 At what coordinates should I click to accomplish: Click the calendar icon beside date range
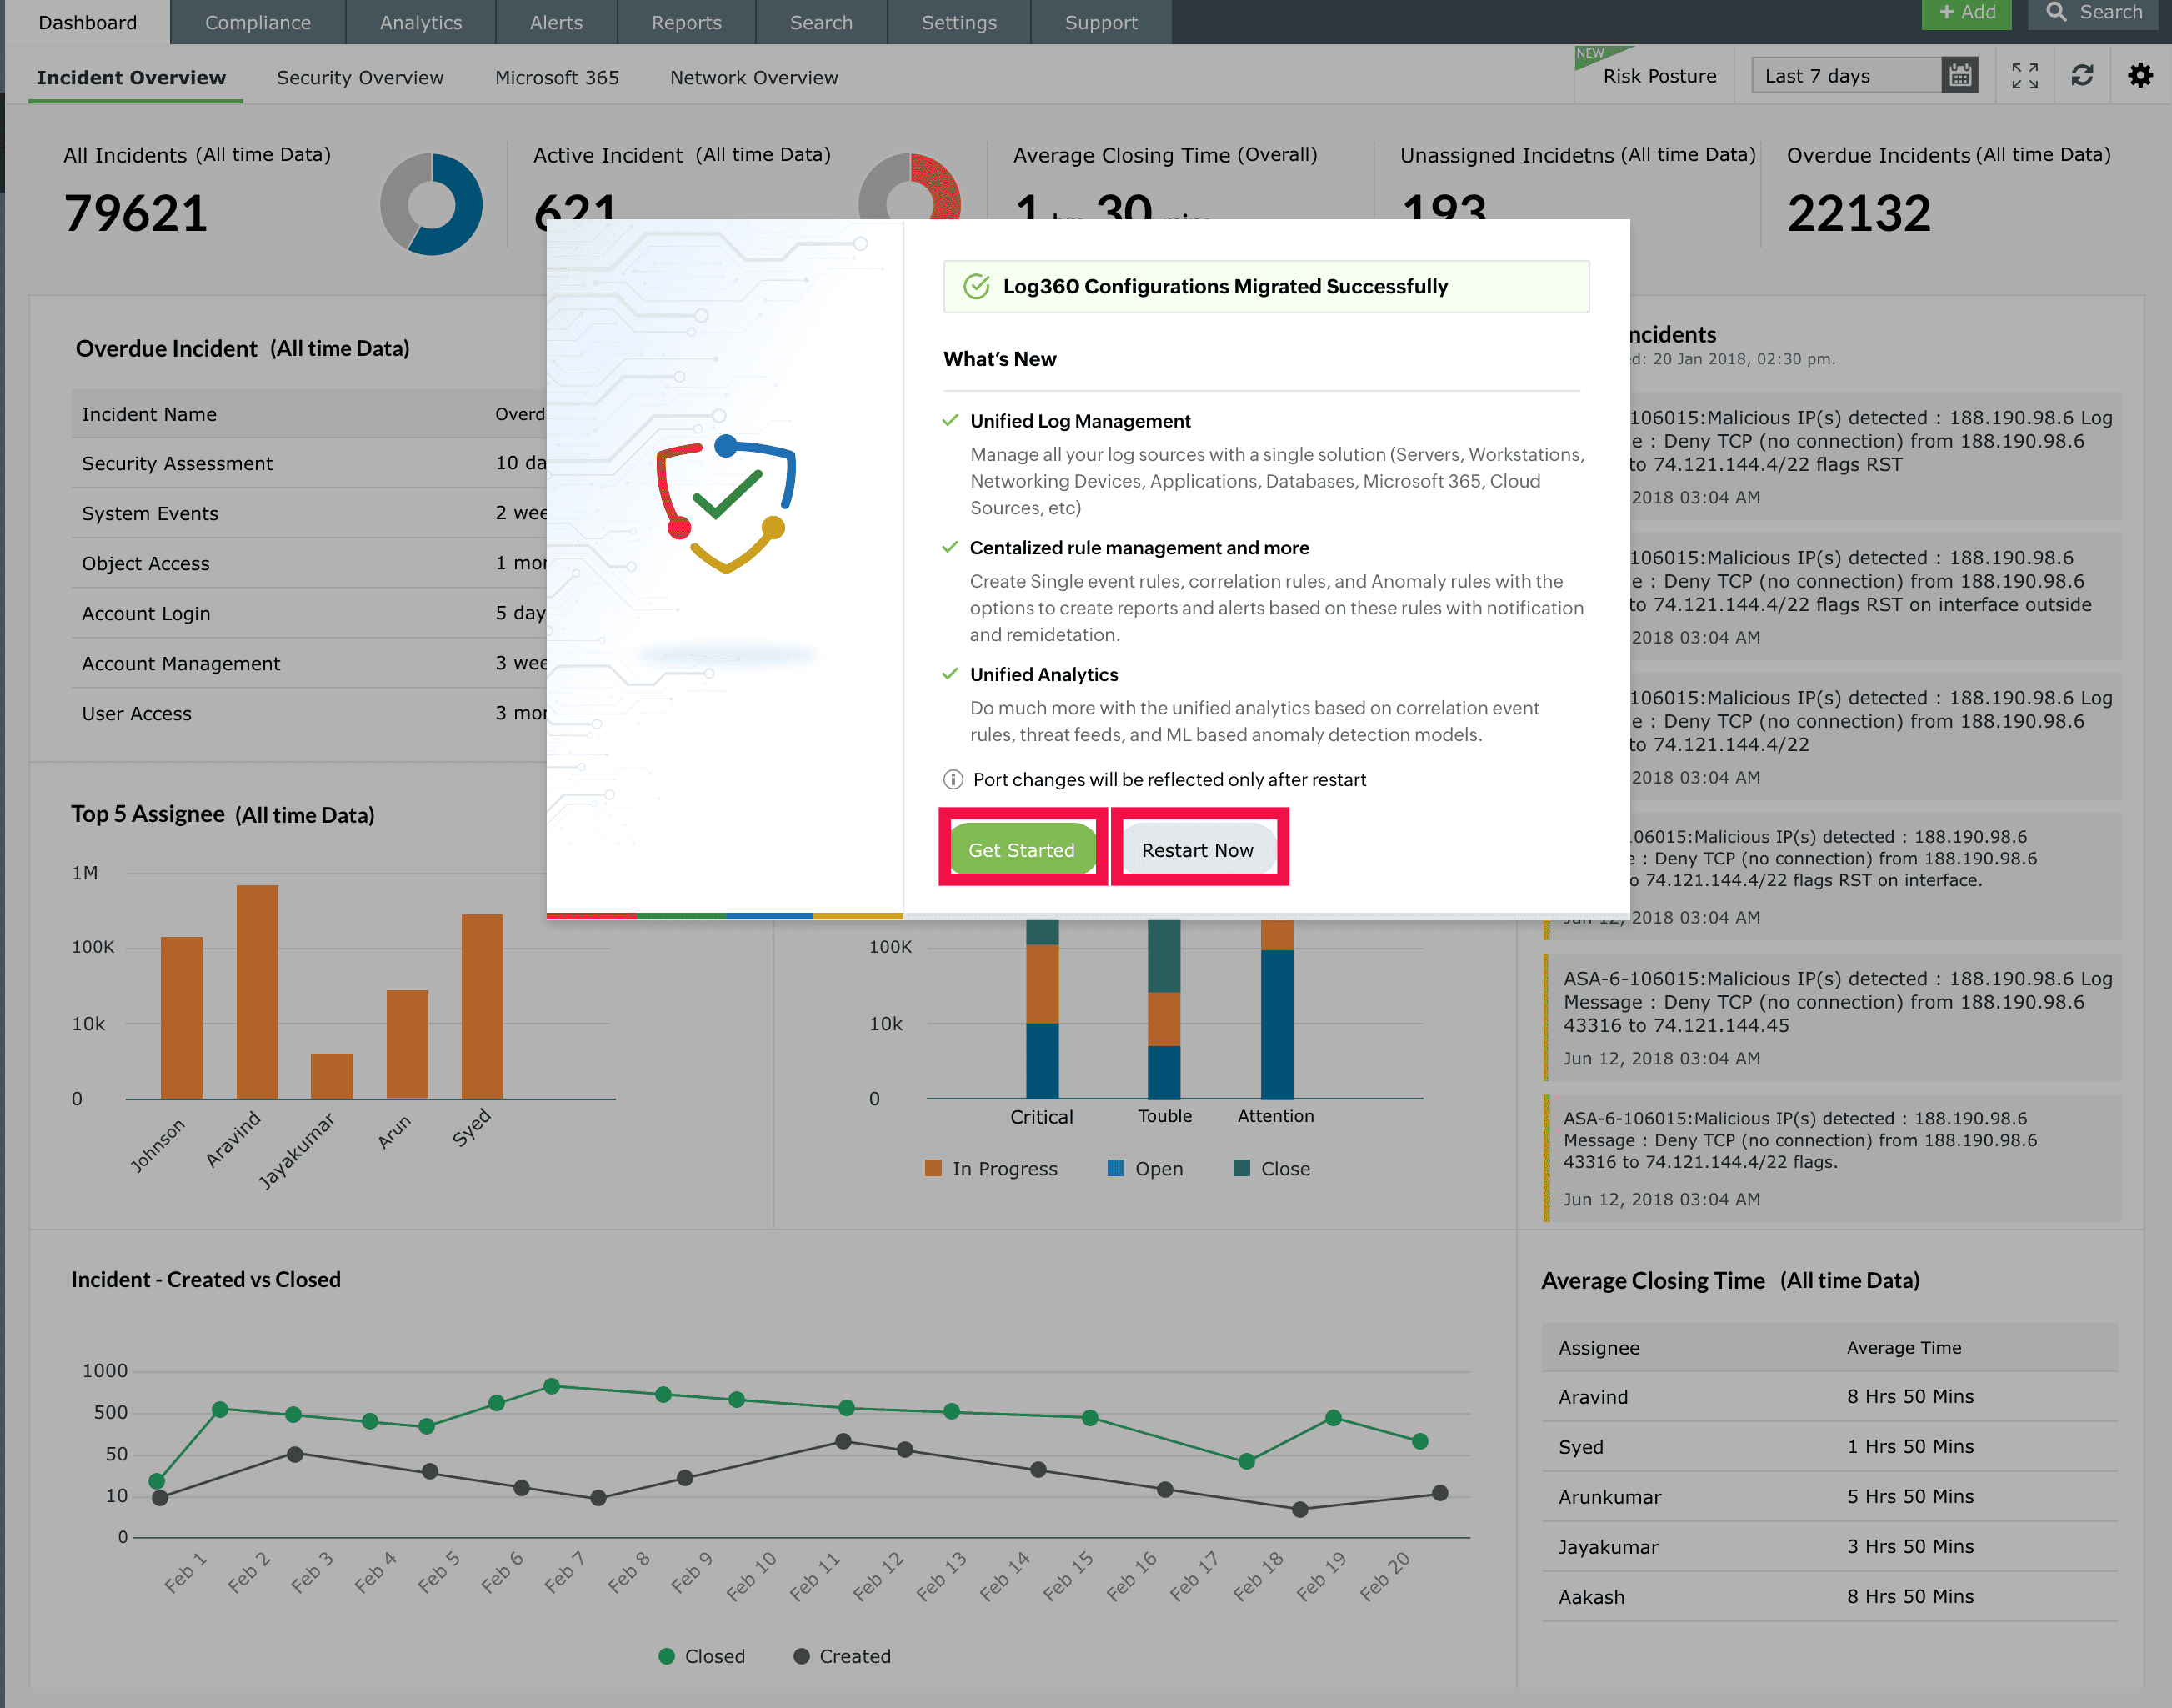[x=1960, y=76]
